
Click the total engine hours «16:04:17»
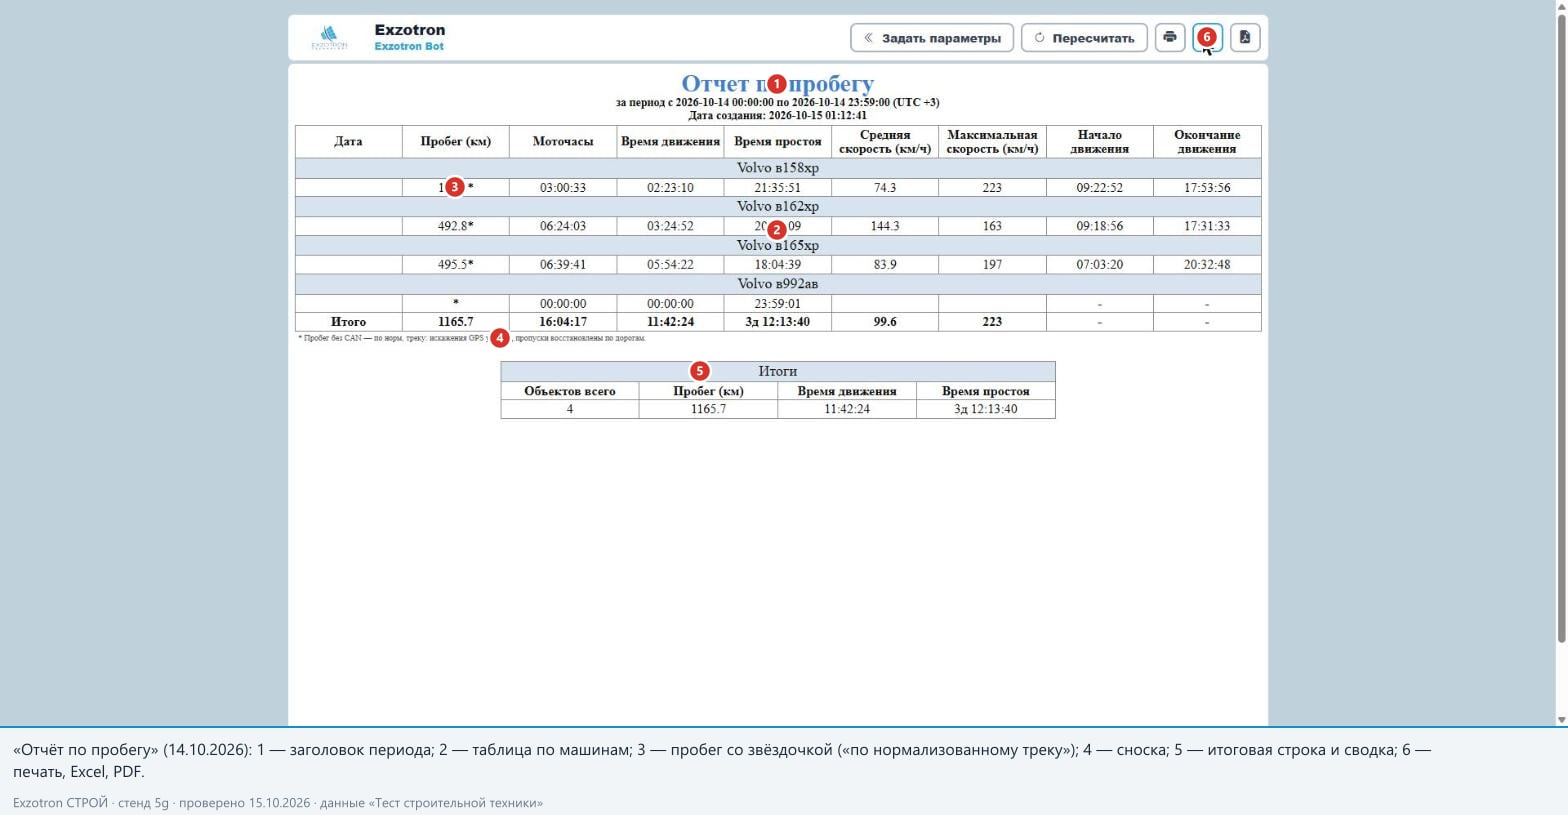(x=563, y=322)
